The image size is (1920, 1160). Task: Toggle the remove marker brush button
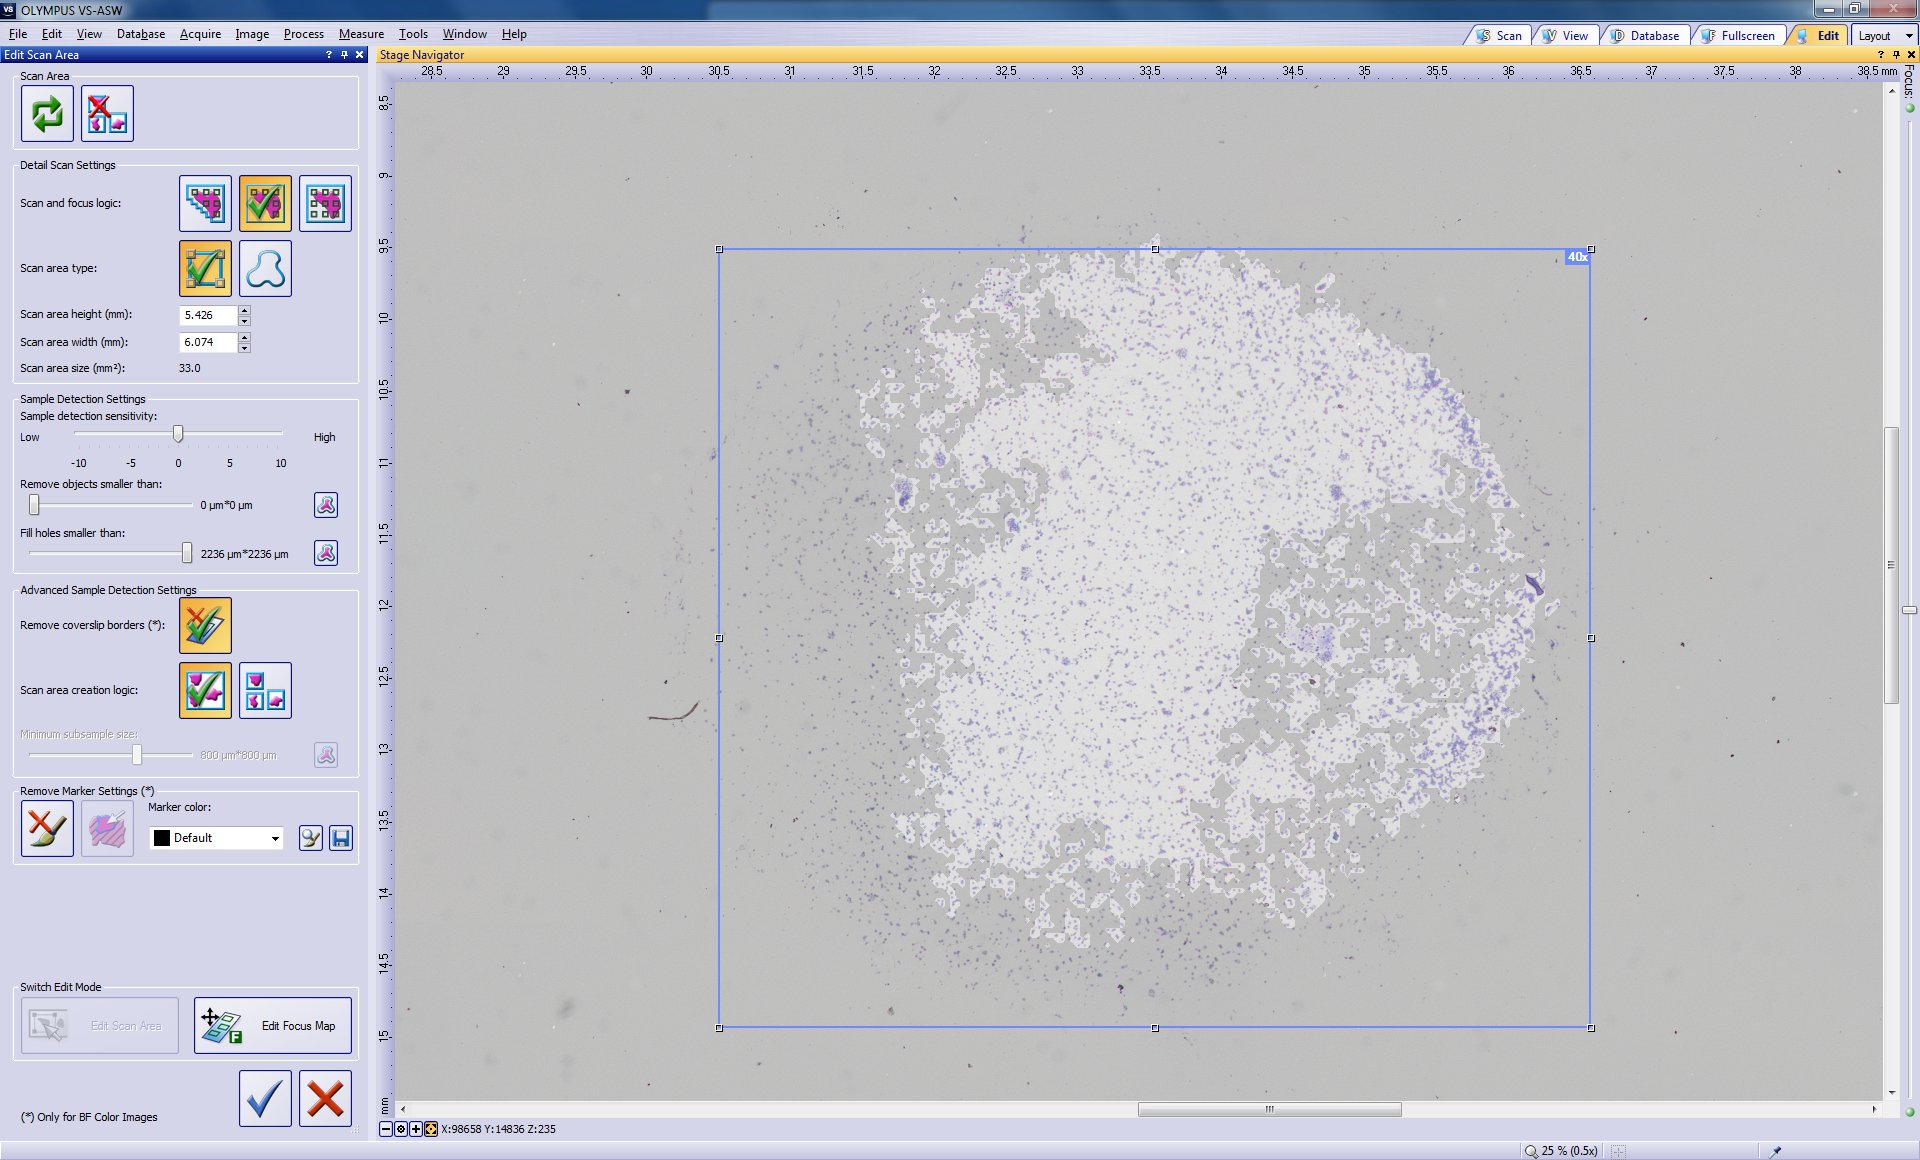click(47, 828)
